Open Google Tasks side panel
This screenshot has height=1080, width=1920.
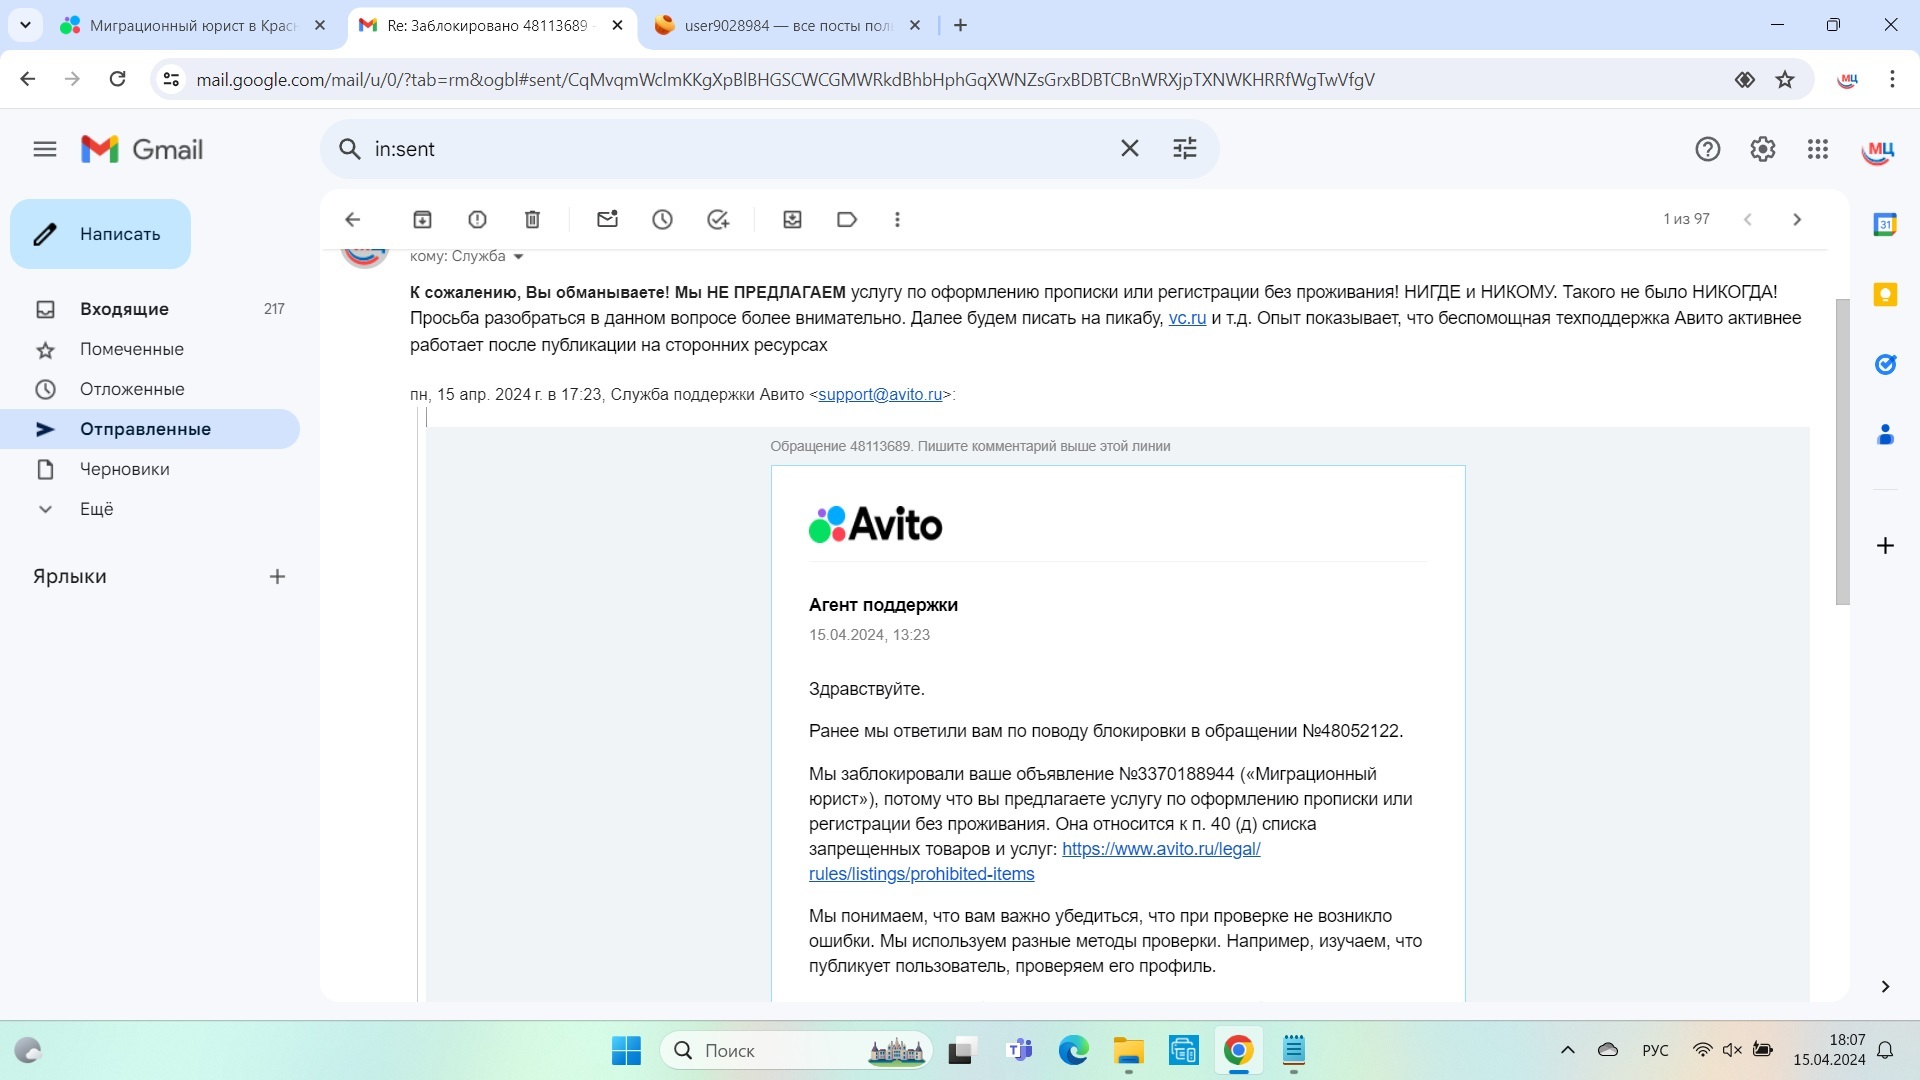1885,364
